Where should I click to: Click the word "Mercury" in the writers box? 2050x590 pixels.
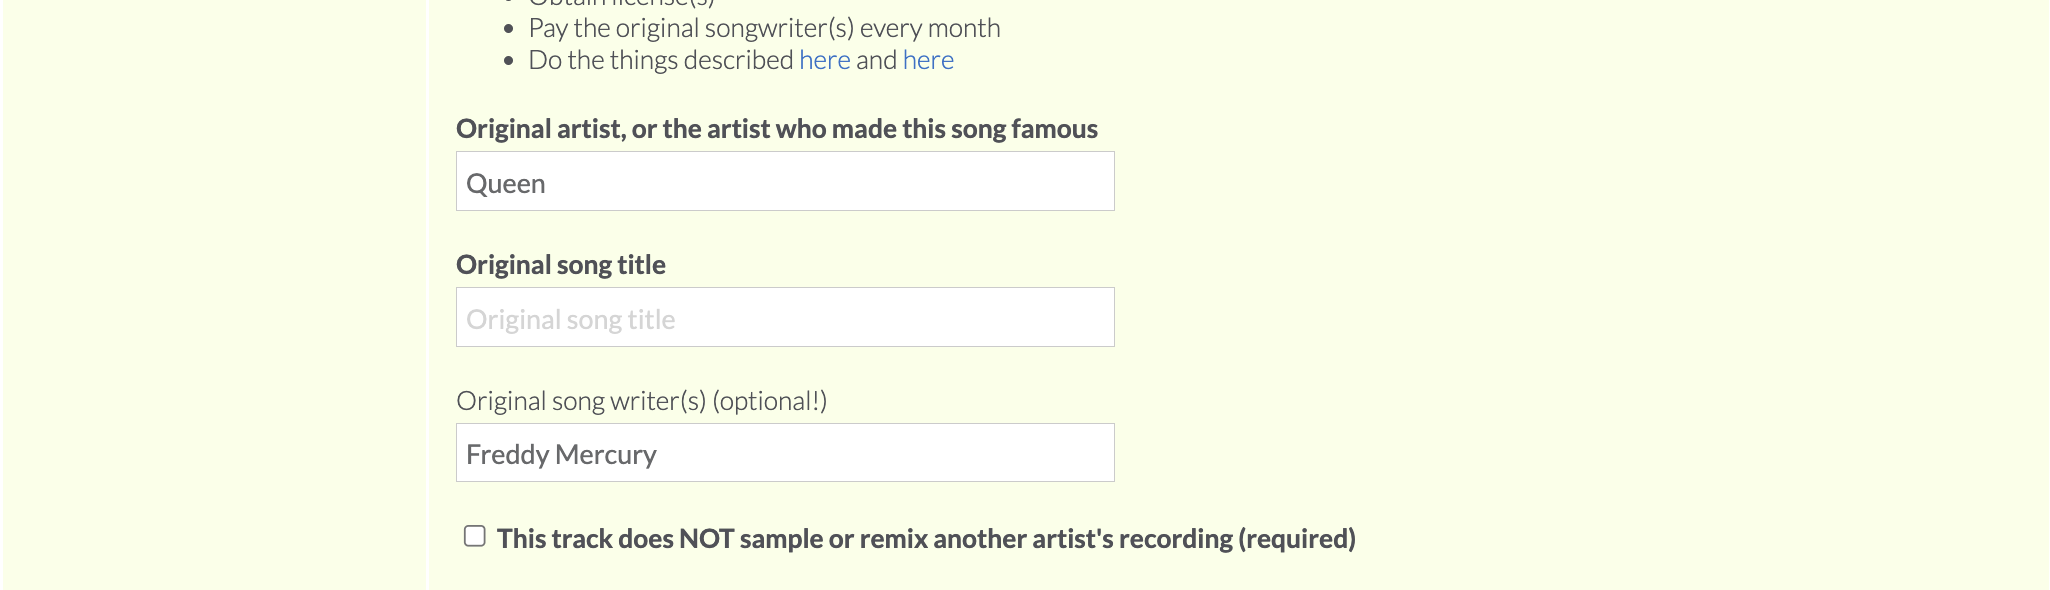(x=605, y=455)
